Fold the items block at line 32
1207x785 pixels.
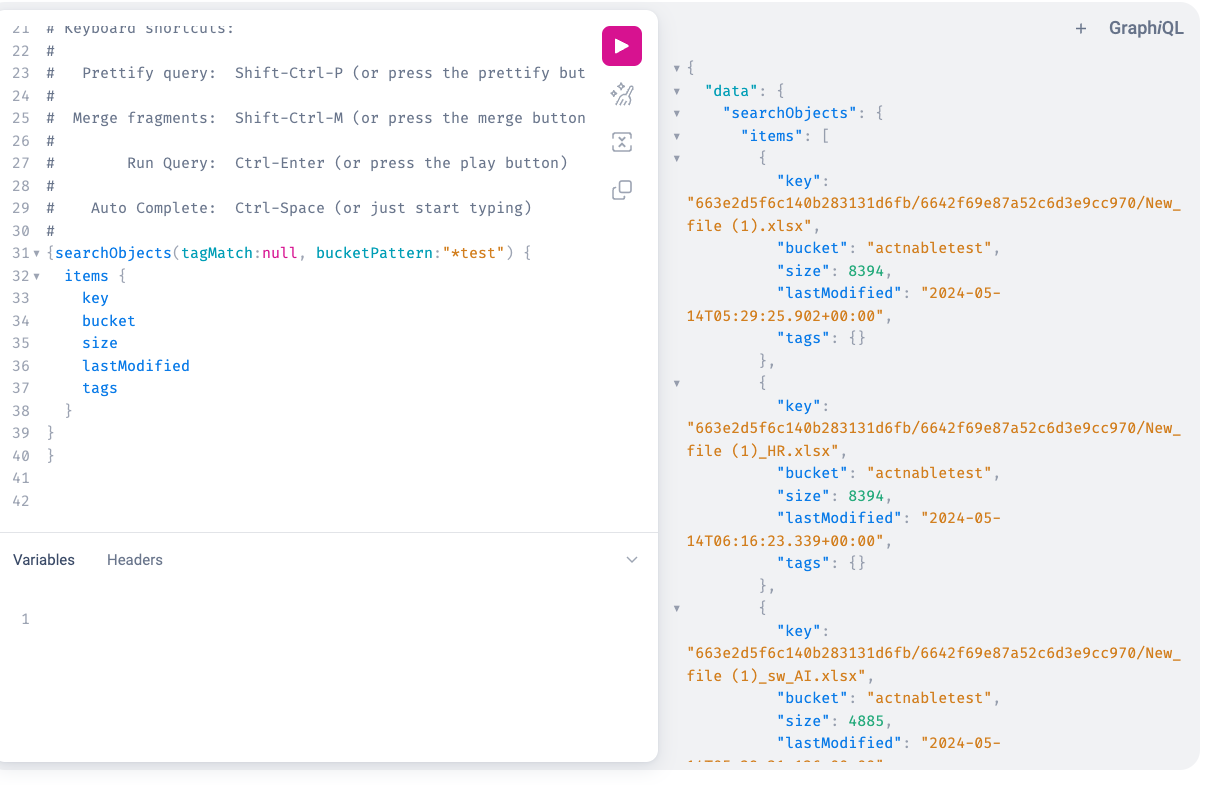[37, 276]
